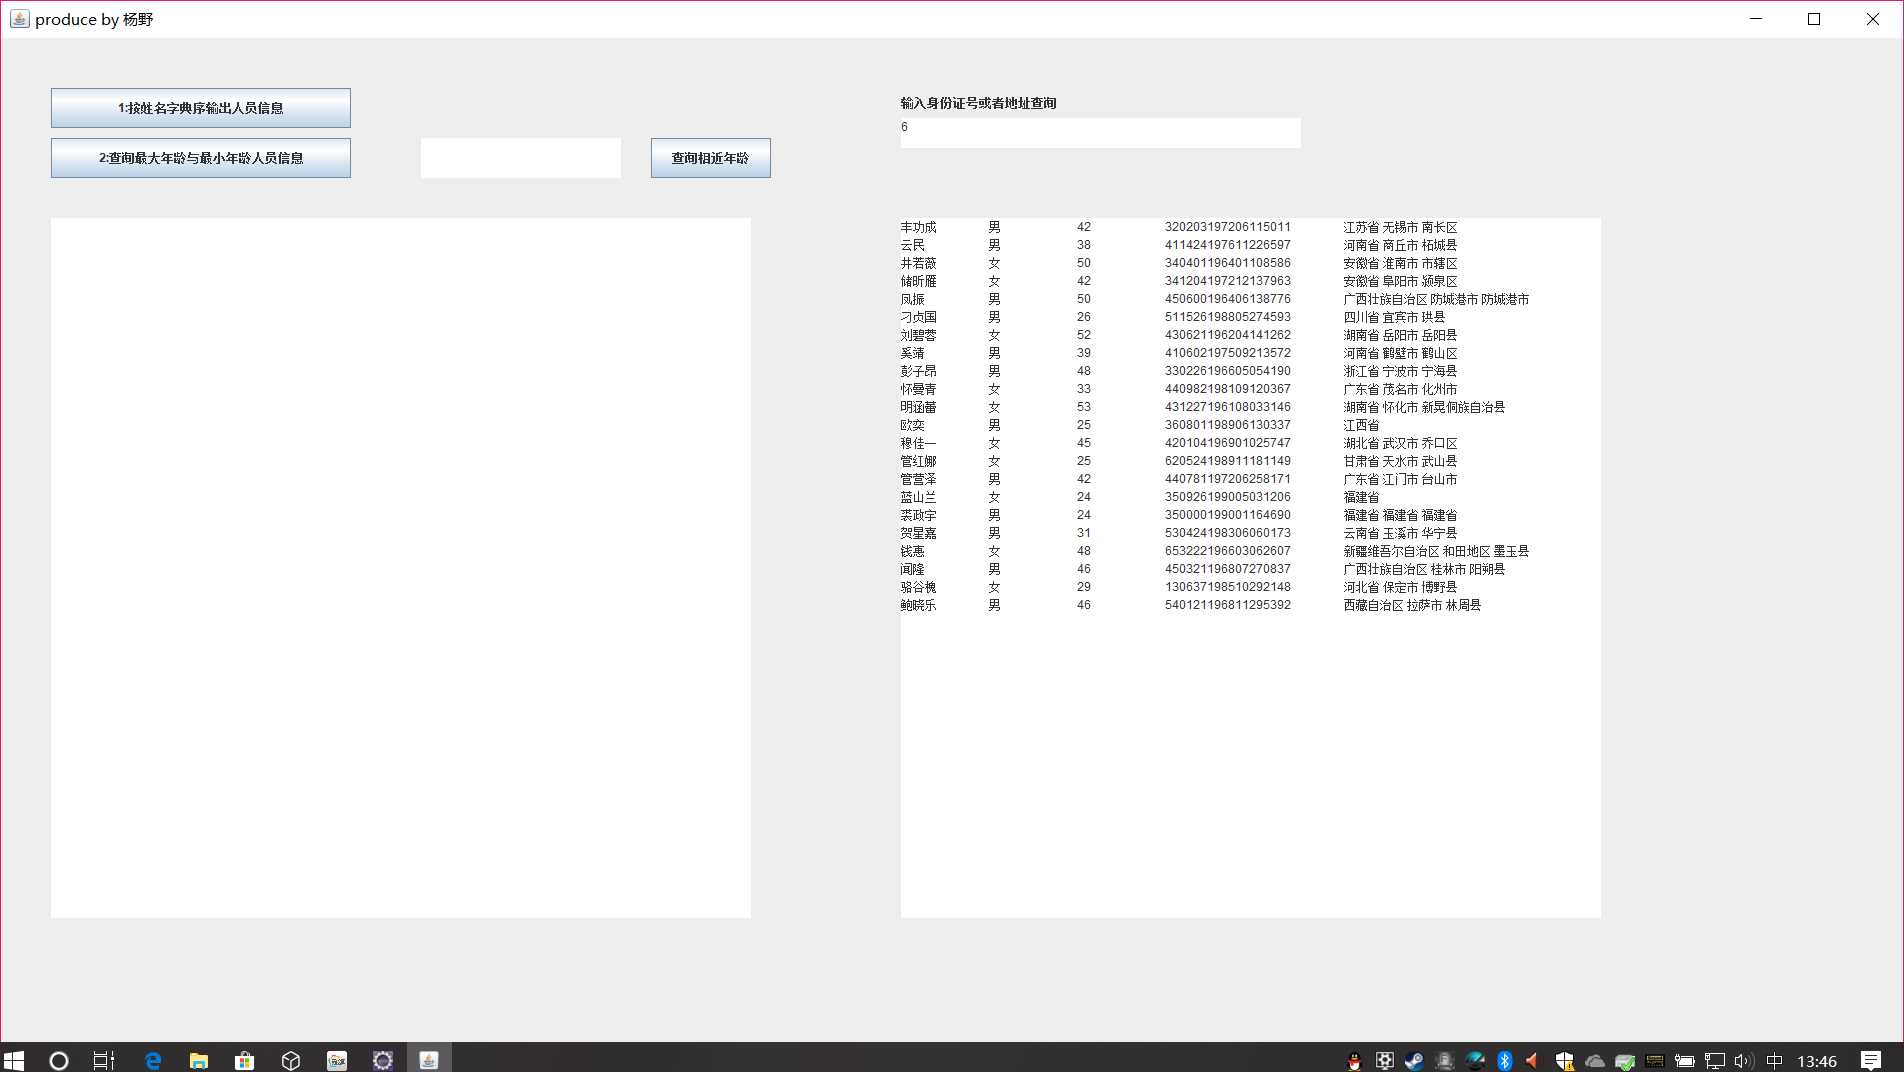This screenshot has width=1904, height=1072.
Task: Select ID number 350926199005031206
Action: [1227, 497]
